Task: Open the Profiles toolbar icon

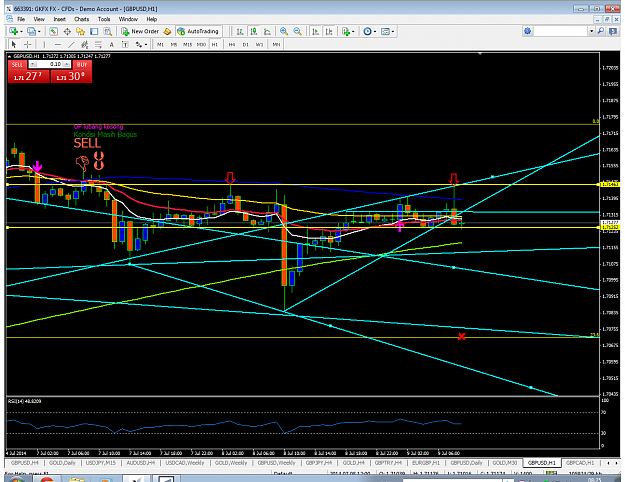Action: (x=31, y=31)
